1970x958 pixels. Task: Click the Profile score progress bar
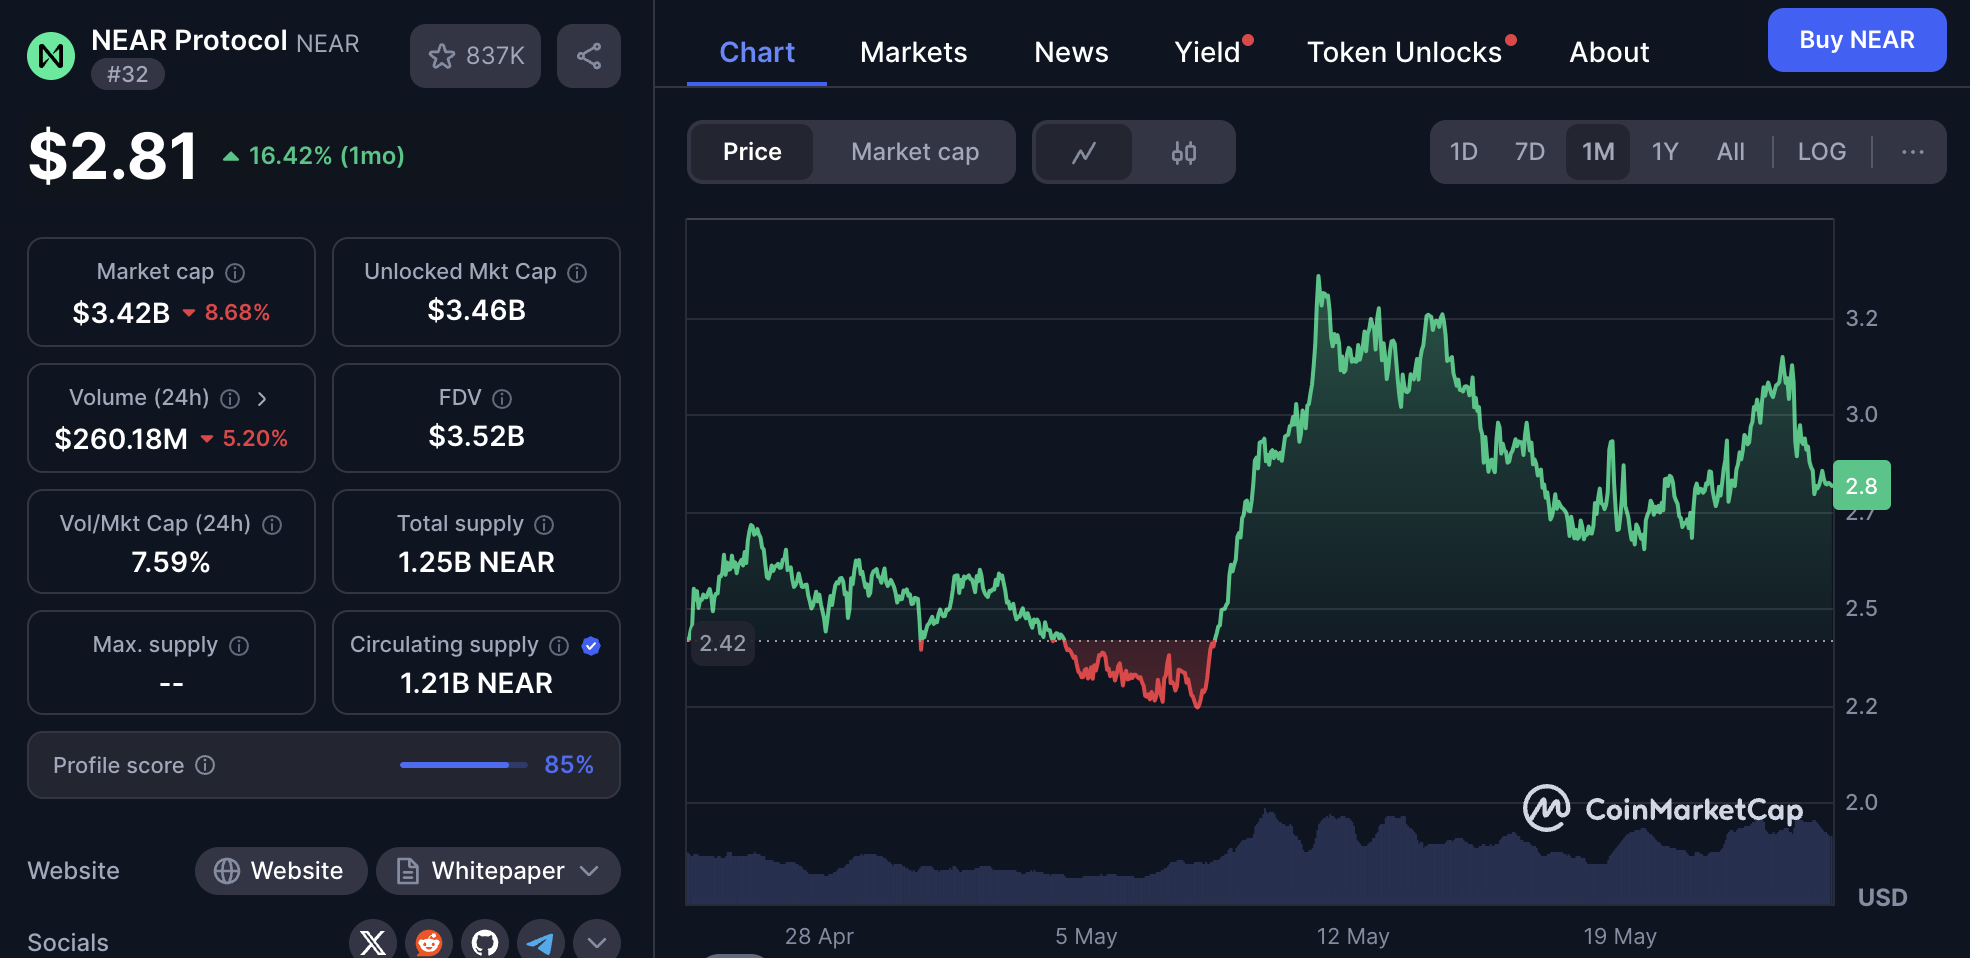click(462, 764)
